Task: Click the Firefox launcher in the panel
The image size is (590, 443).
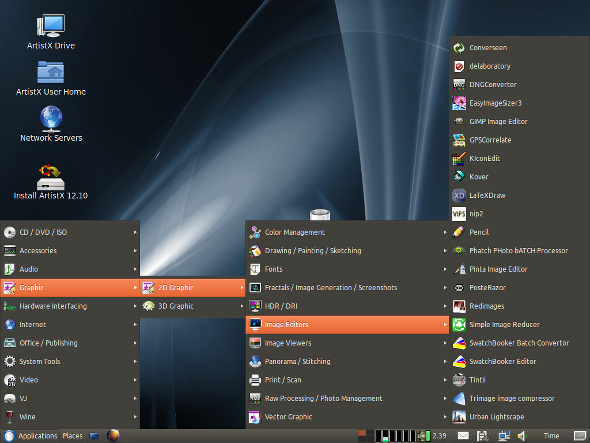Action: tap(113, 435)
